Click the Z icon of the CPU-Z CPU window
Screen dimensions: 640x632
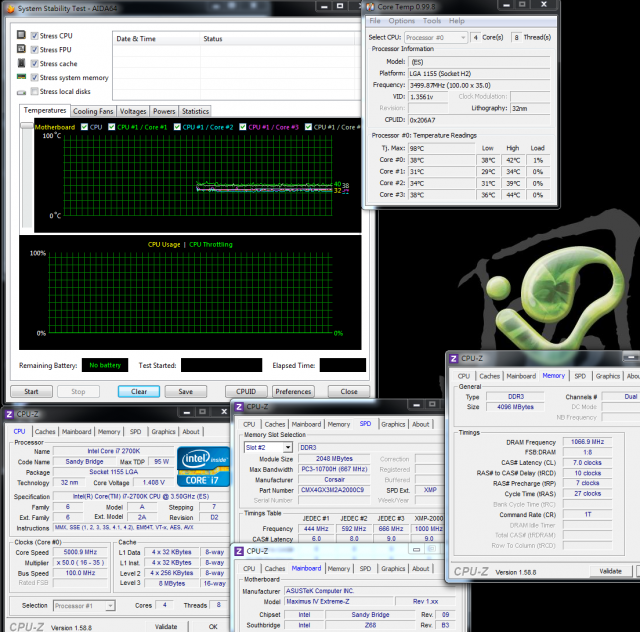[x=9, y=414]
